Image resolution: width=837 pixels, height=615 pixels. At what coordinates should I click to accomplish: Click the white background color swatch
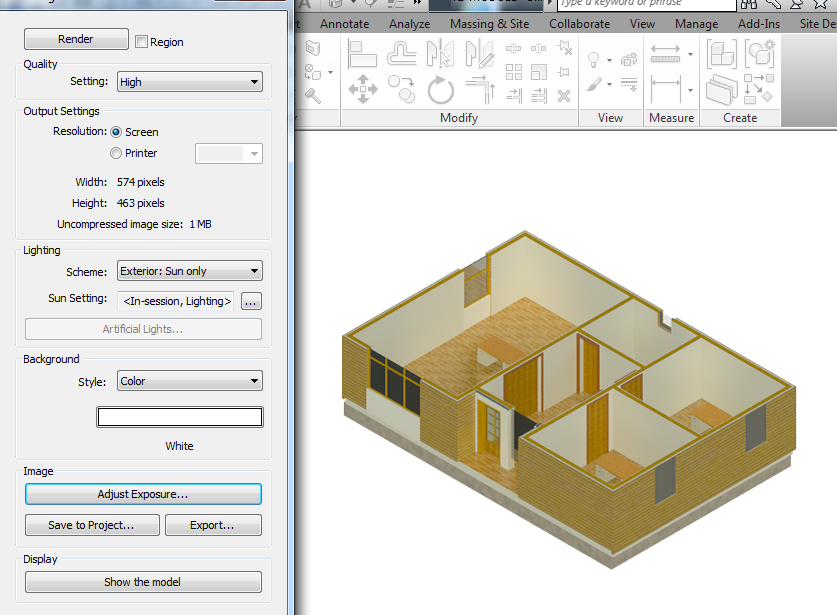coord(180,418)
